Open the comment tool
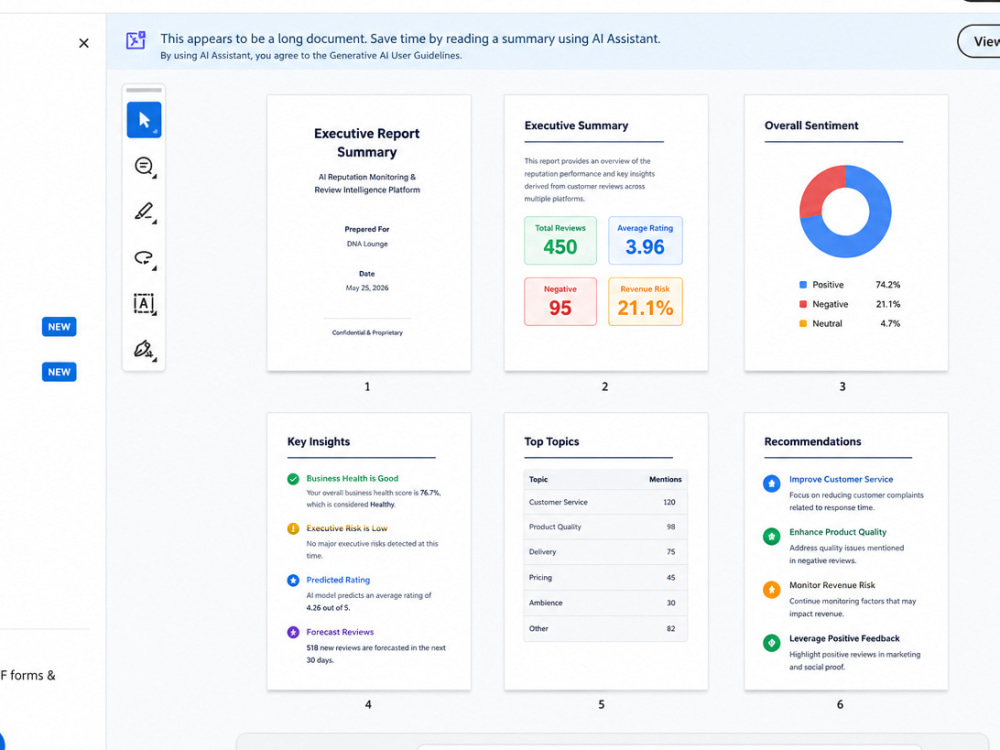1000x750 pixels. [x=144, y=166]
